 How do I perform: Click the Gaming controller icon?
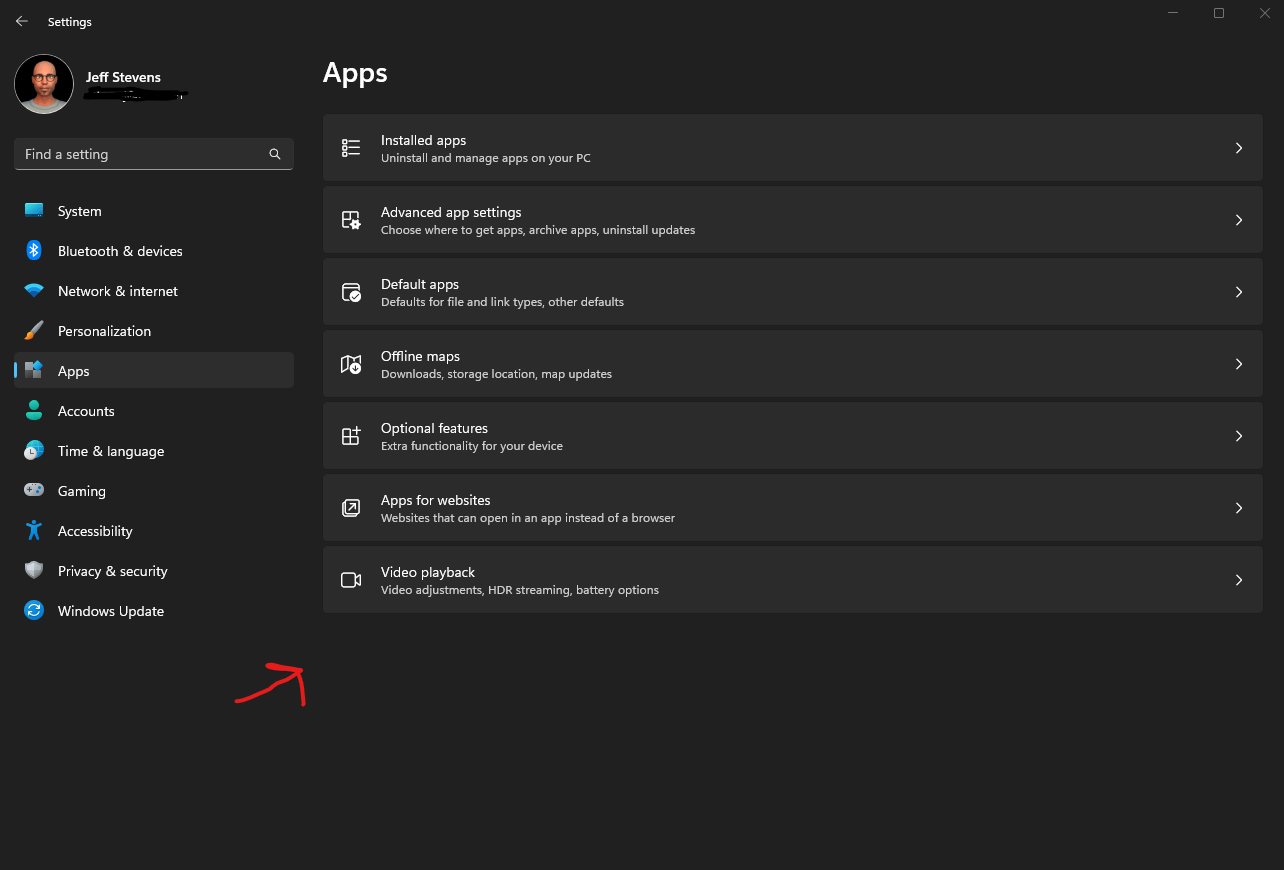(34, 490)
